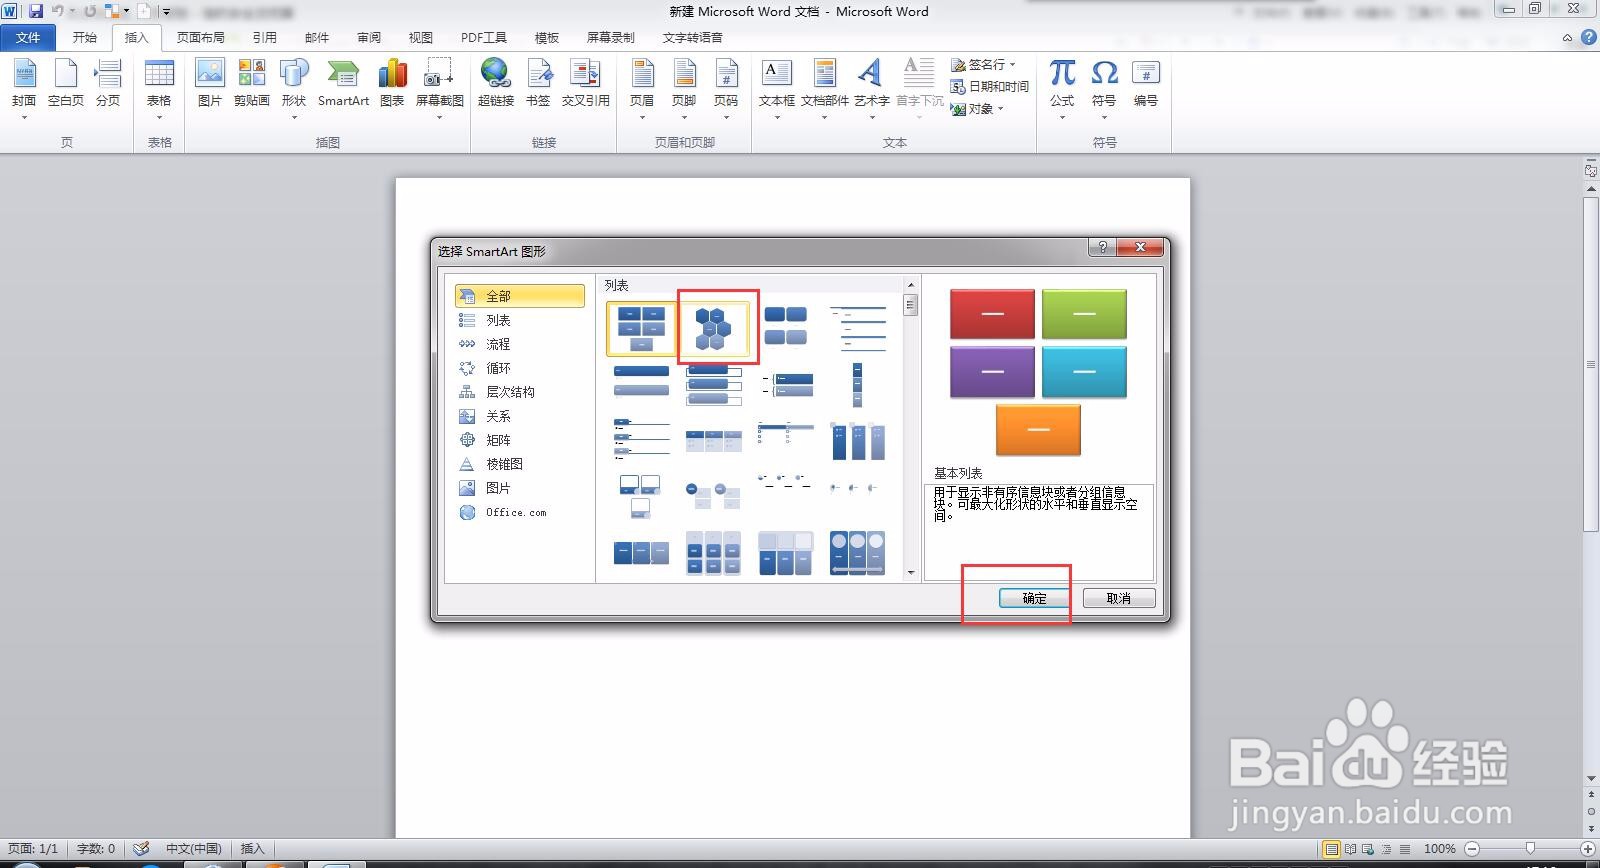1600x868 pixels.
Task: Insert a symbol (符号)
Action: pos(1104,88)
